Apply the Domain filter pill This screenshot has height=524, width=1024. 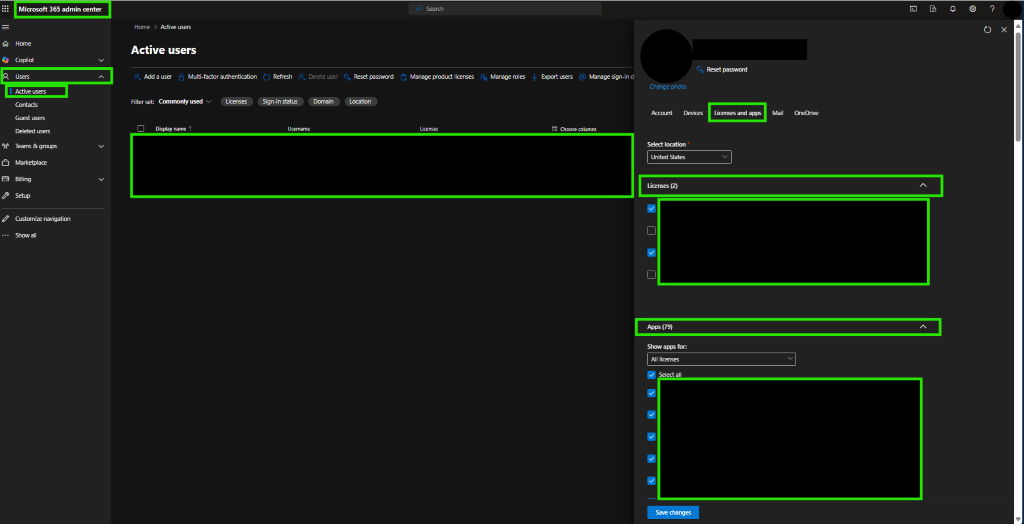click(324, 101)
